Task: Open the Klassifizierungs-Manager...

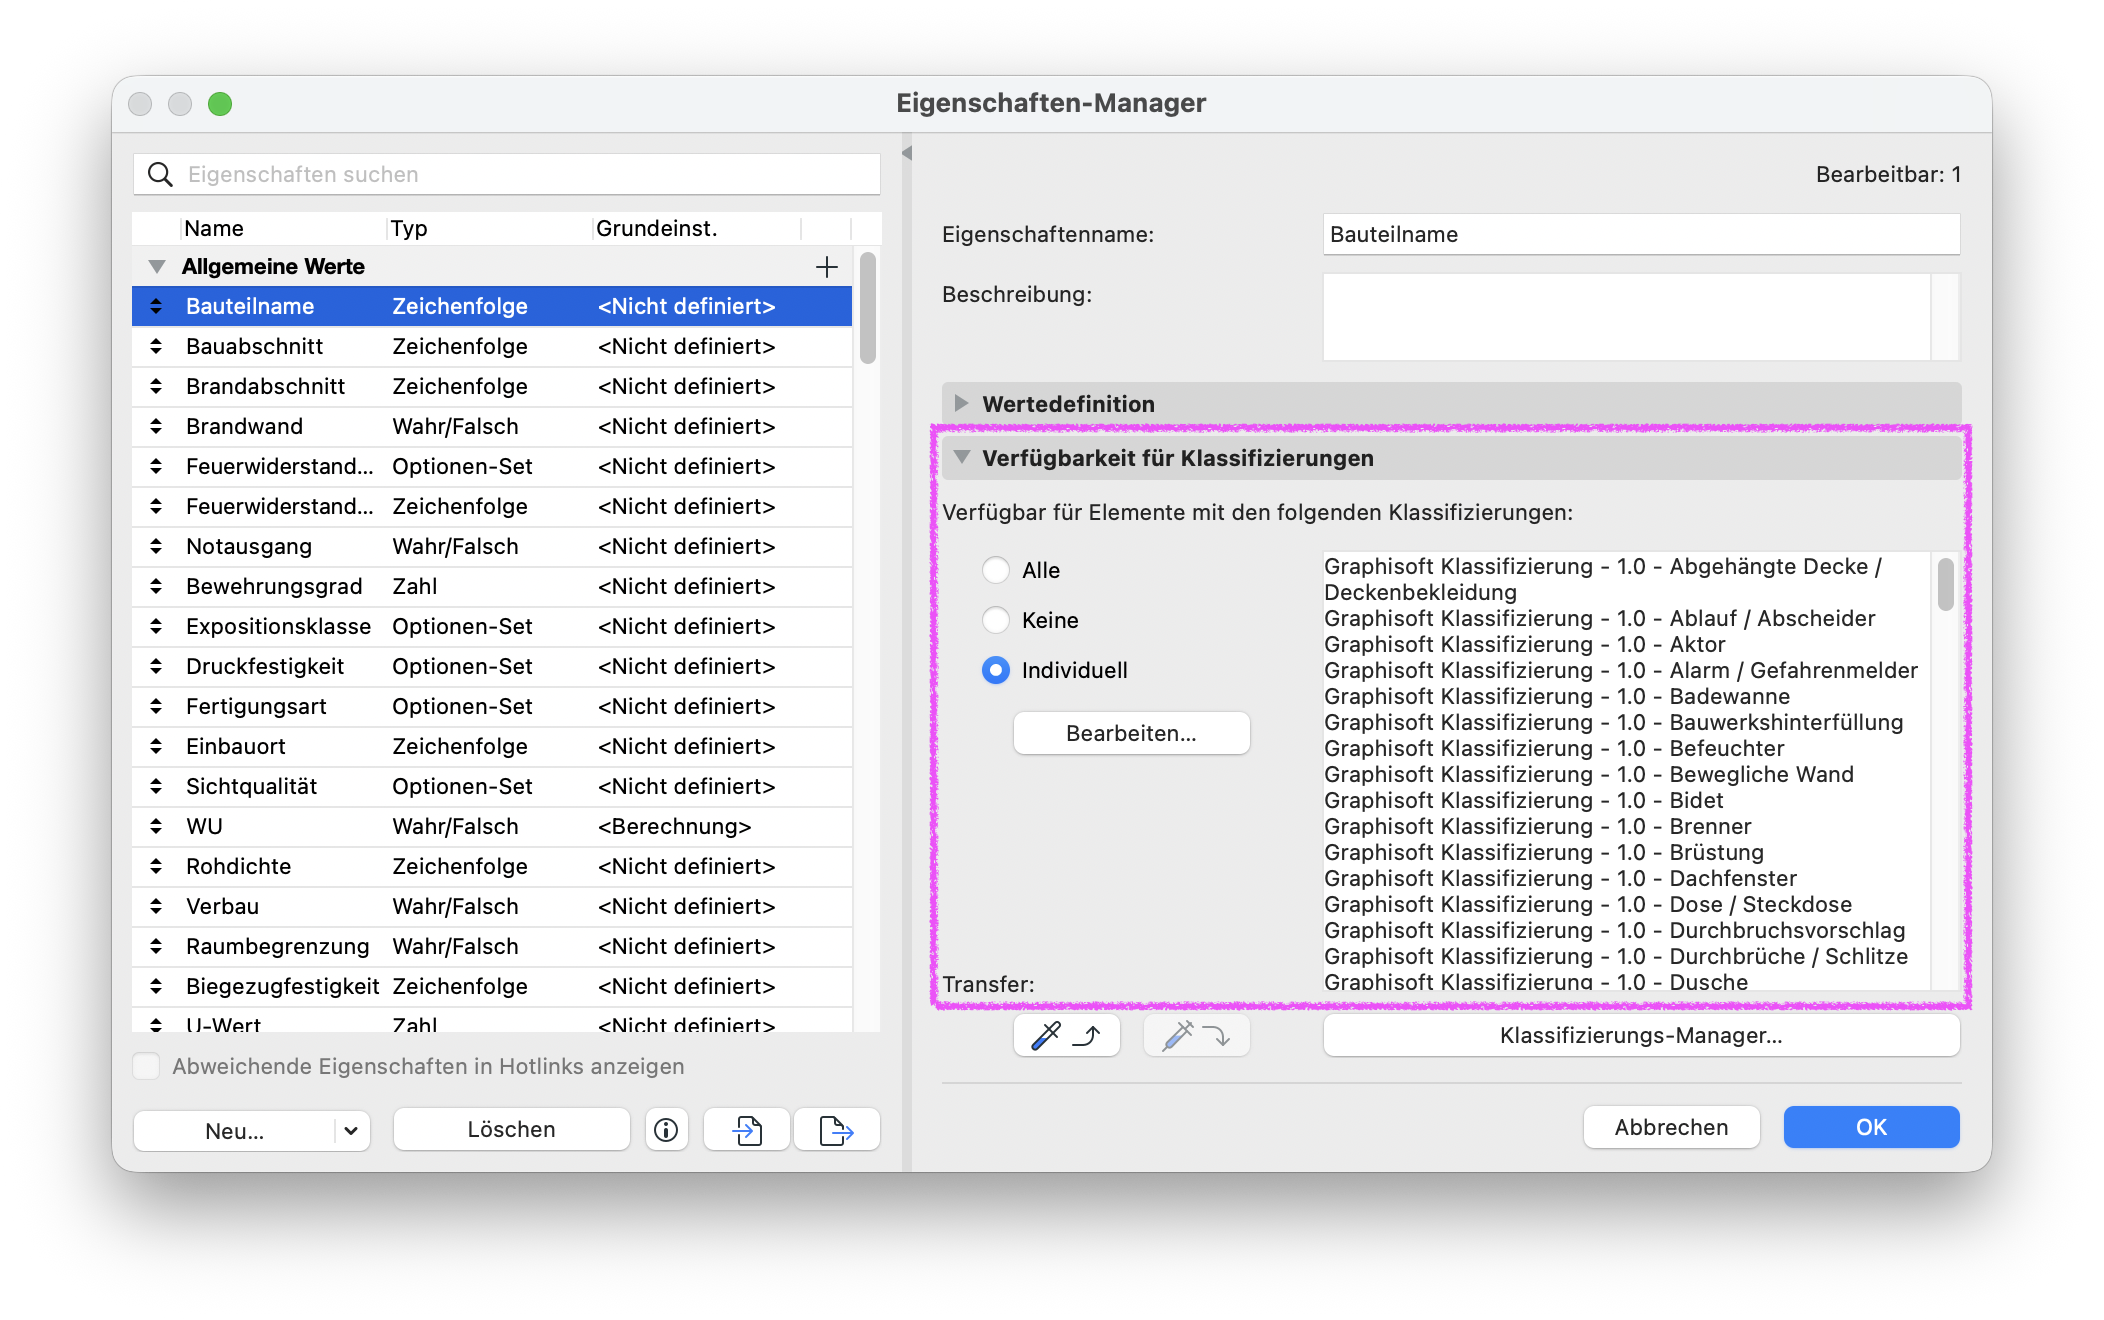Action: (1641, 1035)
